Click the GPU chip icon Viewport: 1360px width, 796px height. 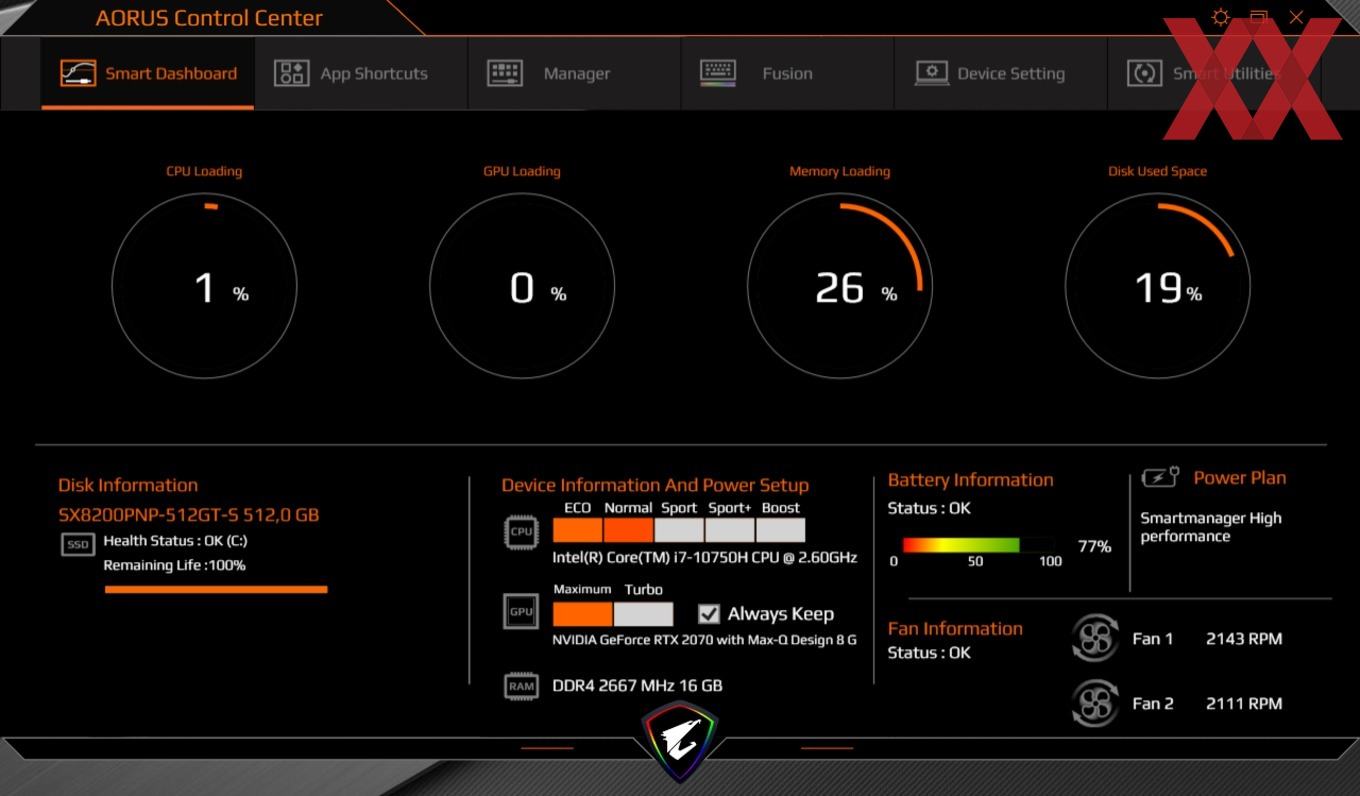click(x=521, y=612)
